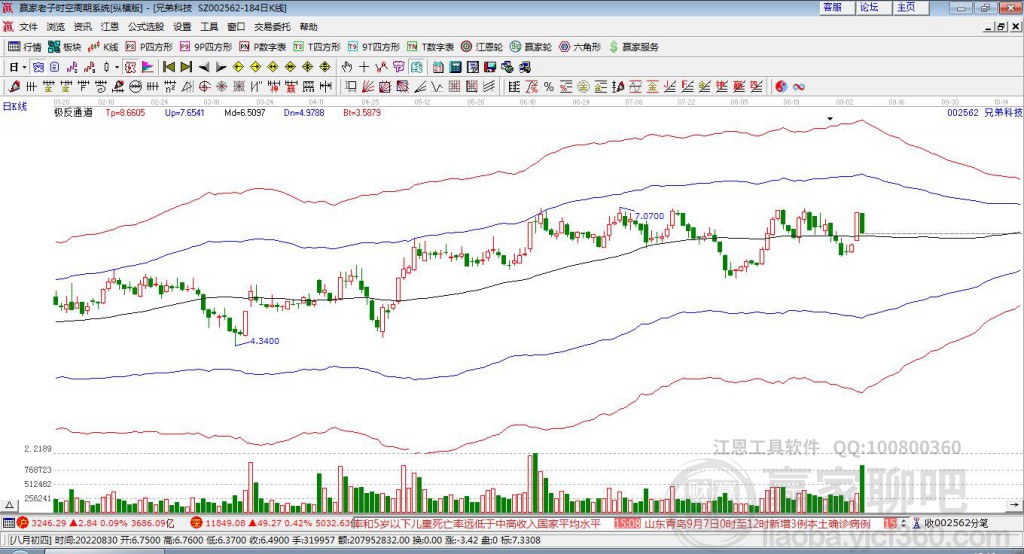This screenshot has width=1024, height=554.
Task: Click the Md=6.5097 indicator value
Action: click(x=245, y=112)
